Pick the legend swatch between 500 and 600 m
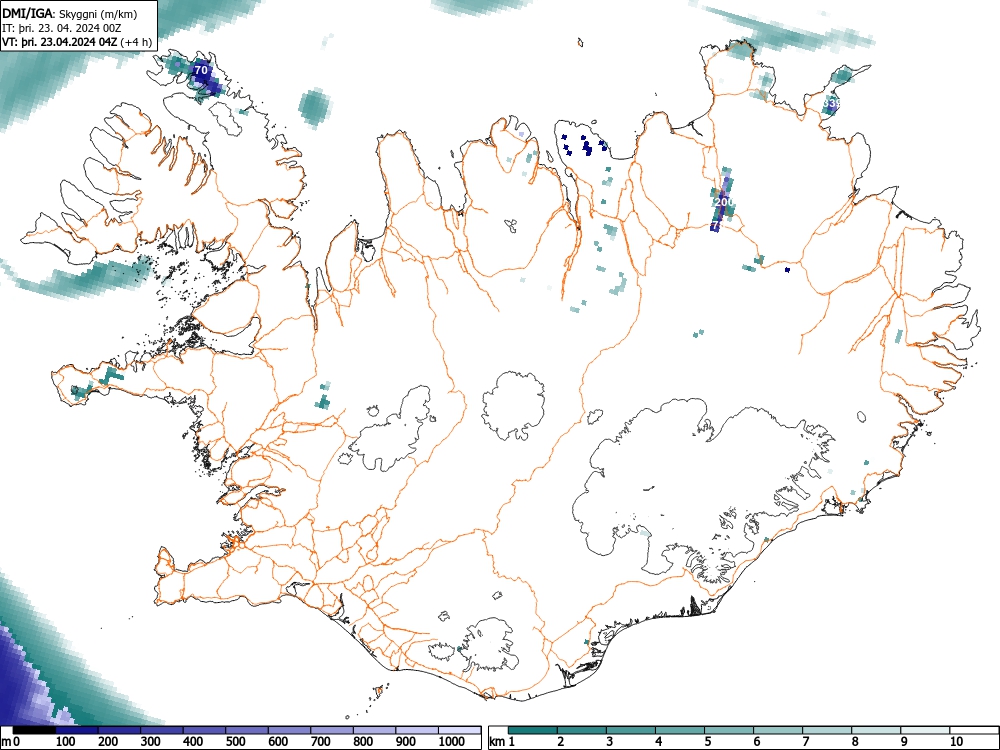This screenshot has height=750, width=1000. (x=247, y=730)
